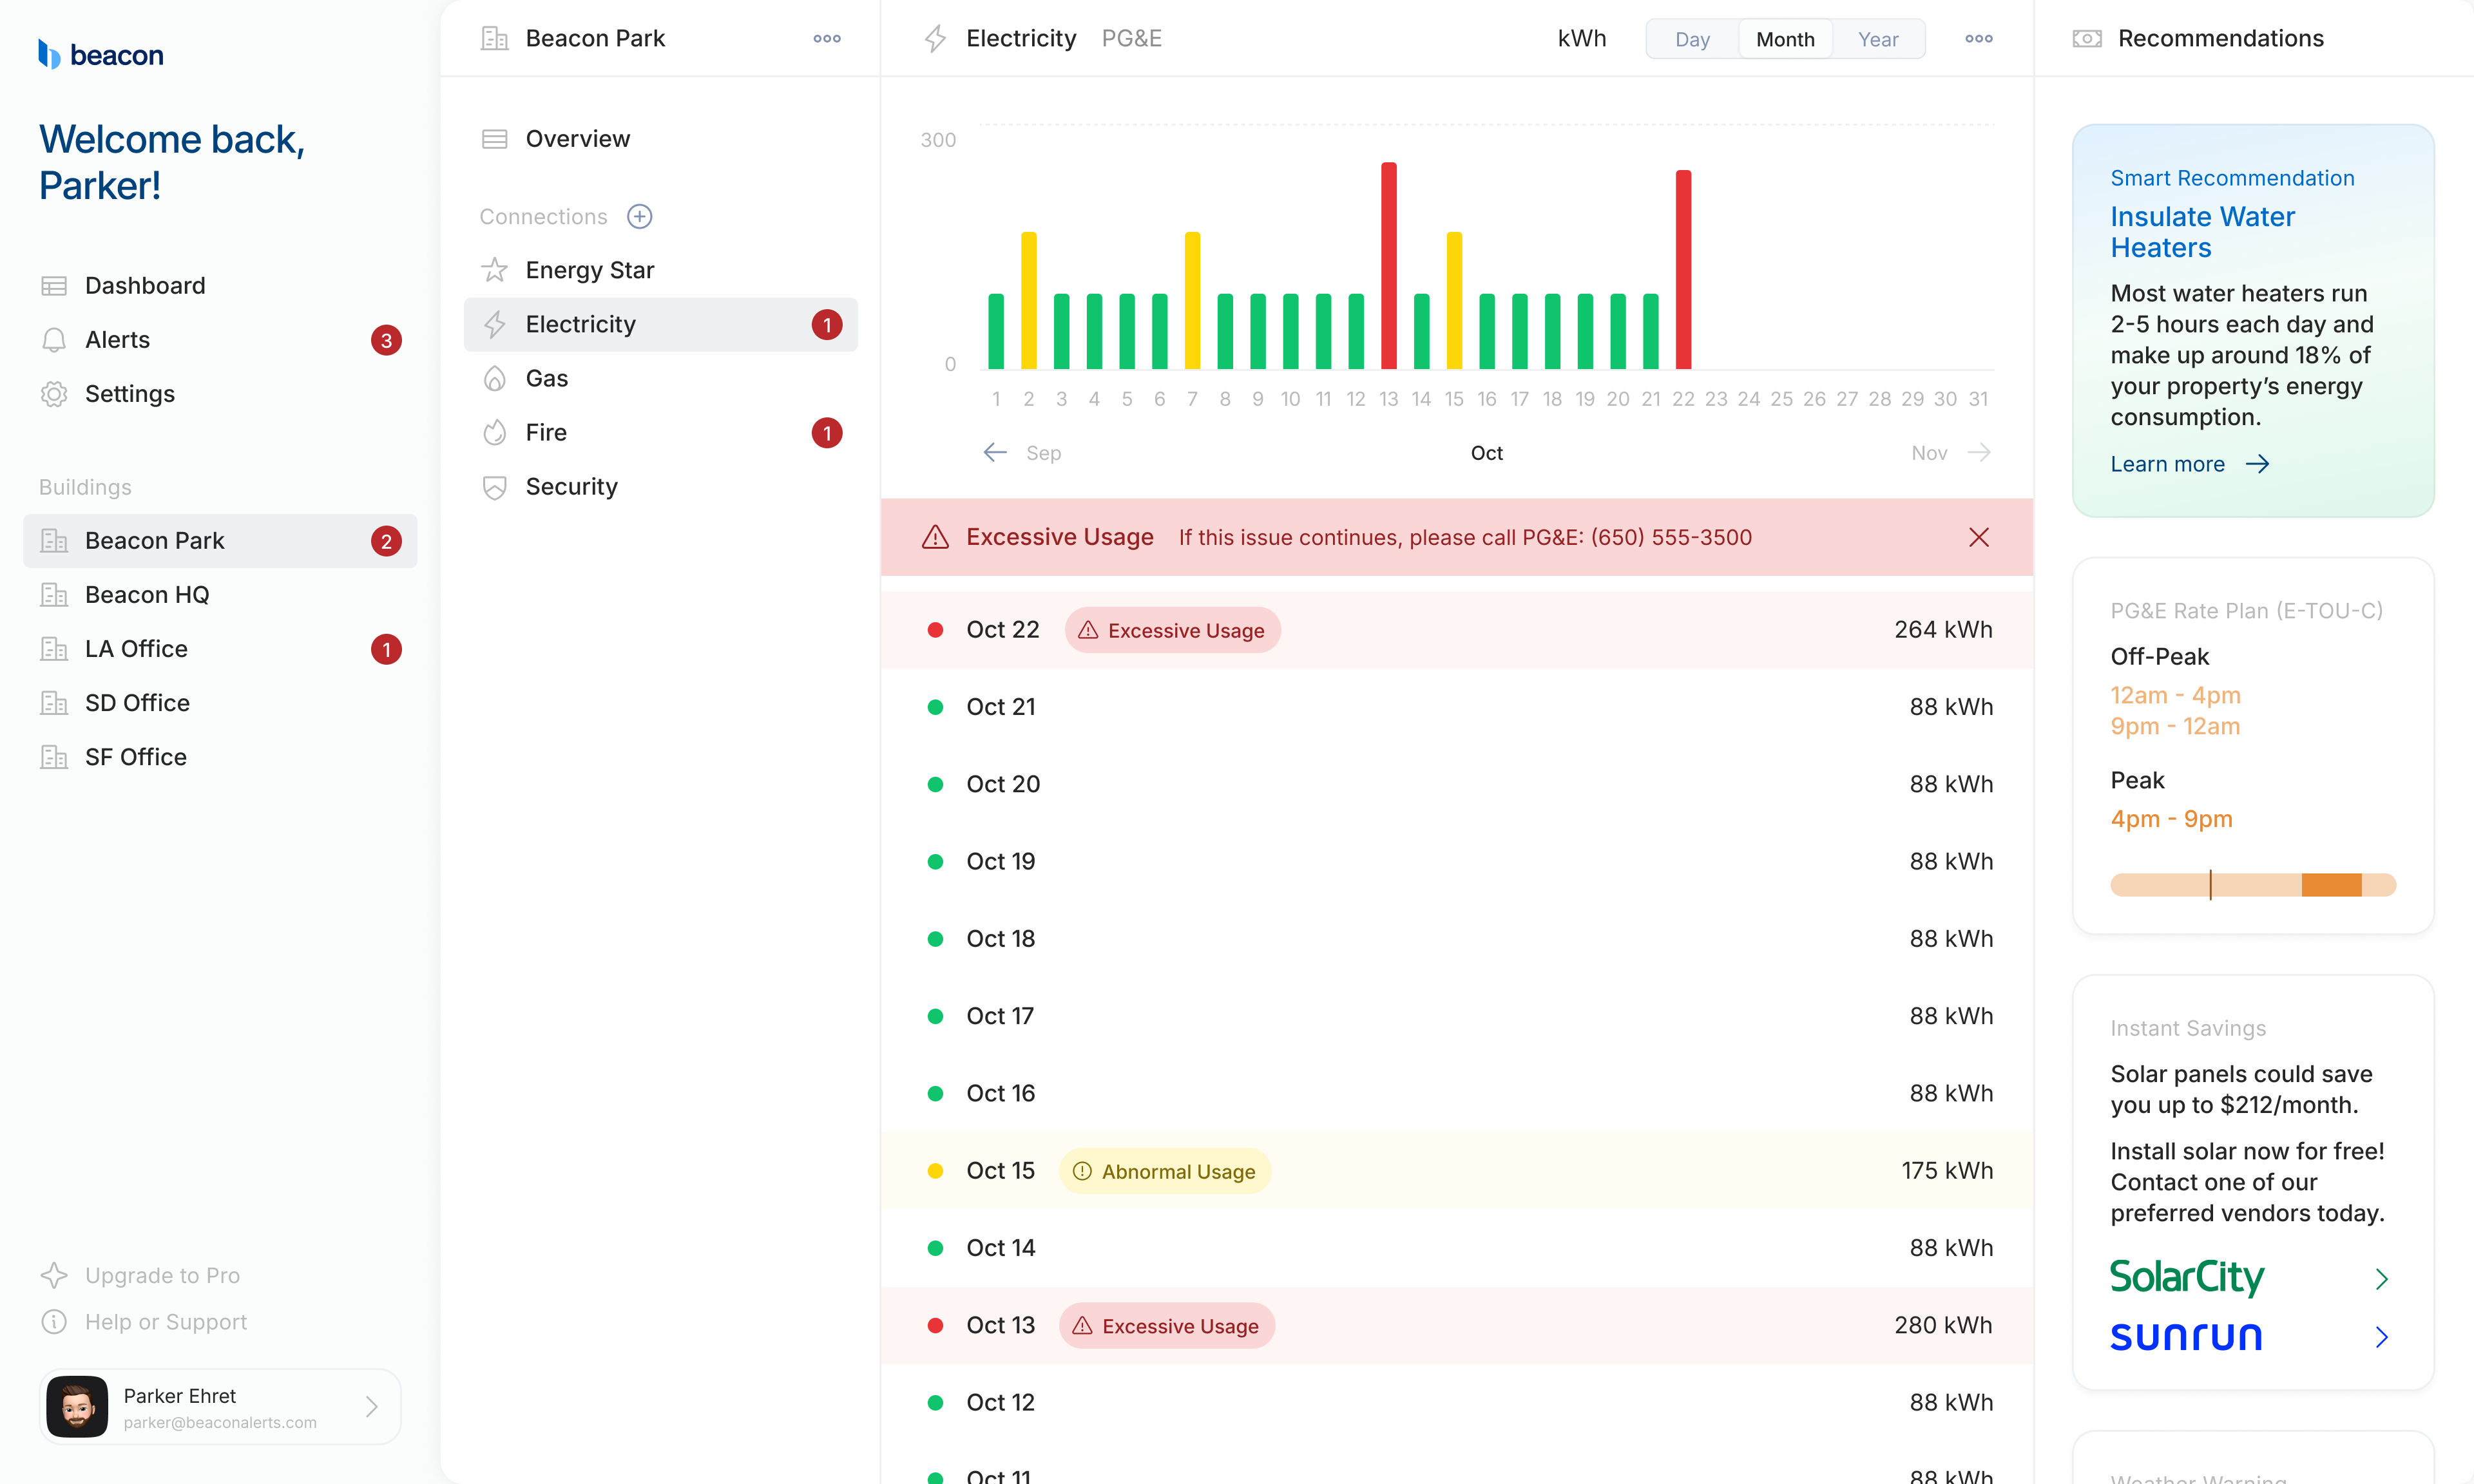This screenshot has width=2474, height=1484.
Task: Click the red bar for day 13
Action: point(1388,265)
